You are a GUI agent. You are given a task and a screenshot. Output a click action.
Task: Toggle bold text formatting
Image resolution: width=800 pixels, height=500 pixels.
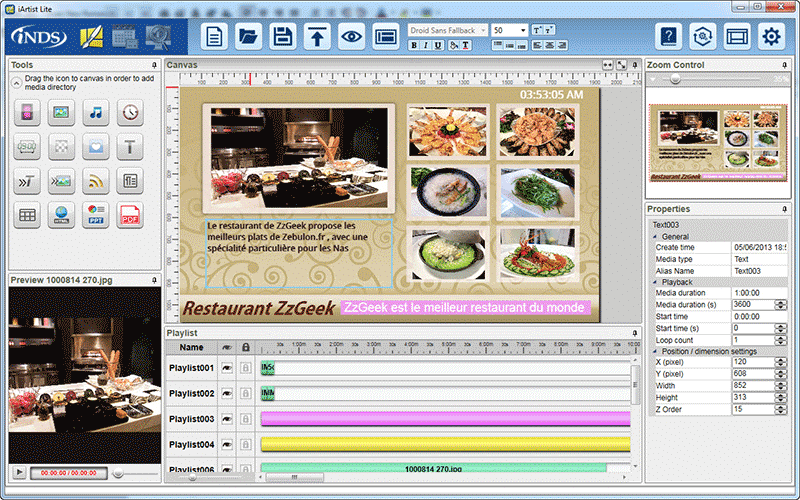coord(414,45)
